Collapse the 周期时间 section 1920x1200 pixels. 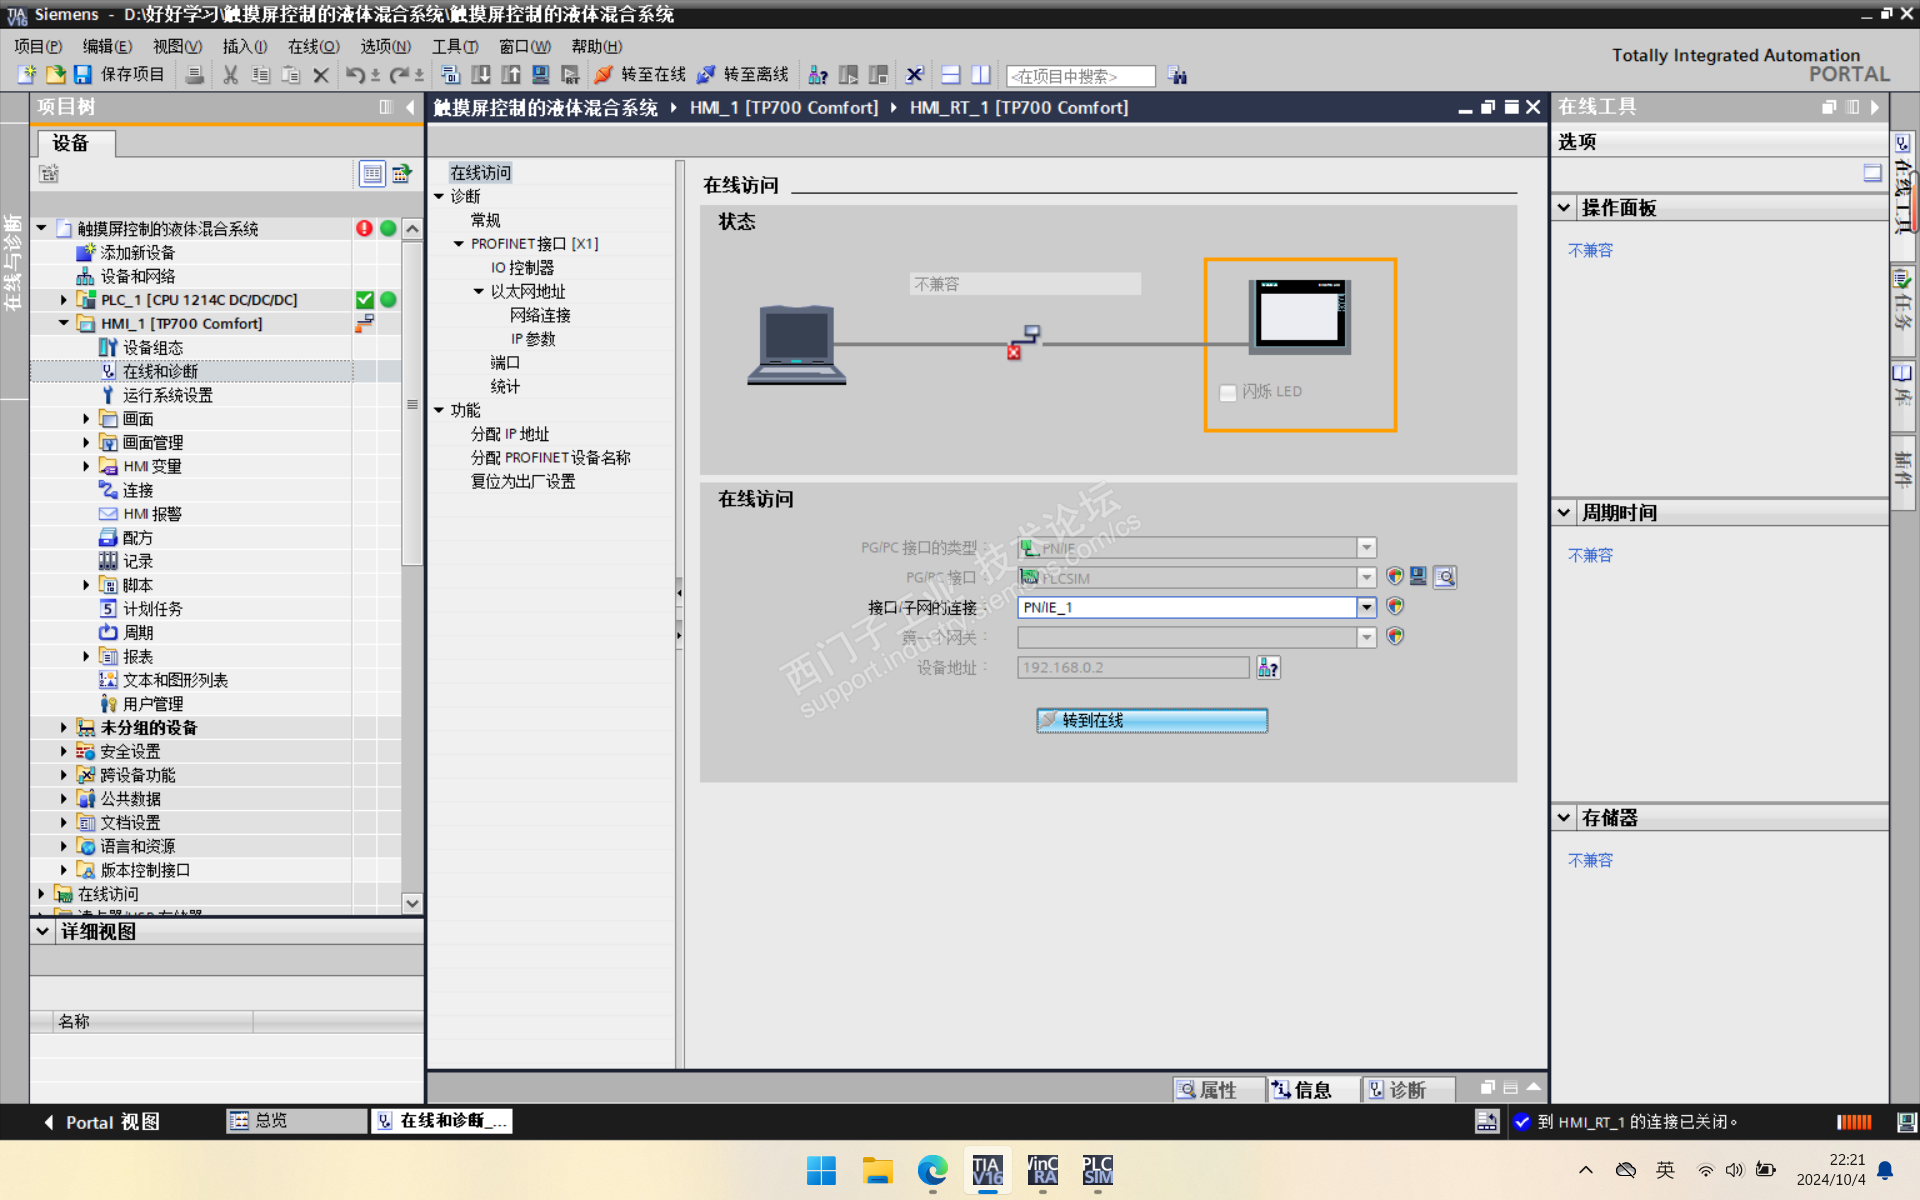tap(1564, 512)
